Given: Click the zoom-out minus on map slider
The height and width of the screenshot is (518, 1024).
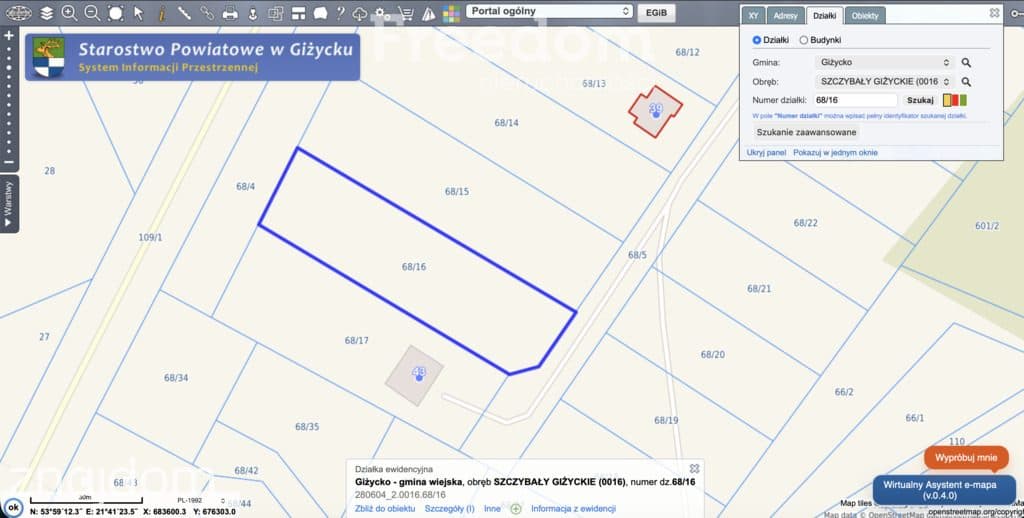Looking at the screenshot, I should (x=8, y=161).
